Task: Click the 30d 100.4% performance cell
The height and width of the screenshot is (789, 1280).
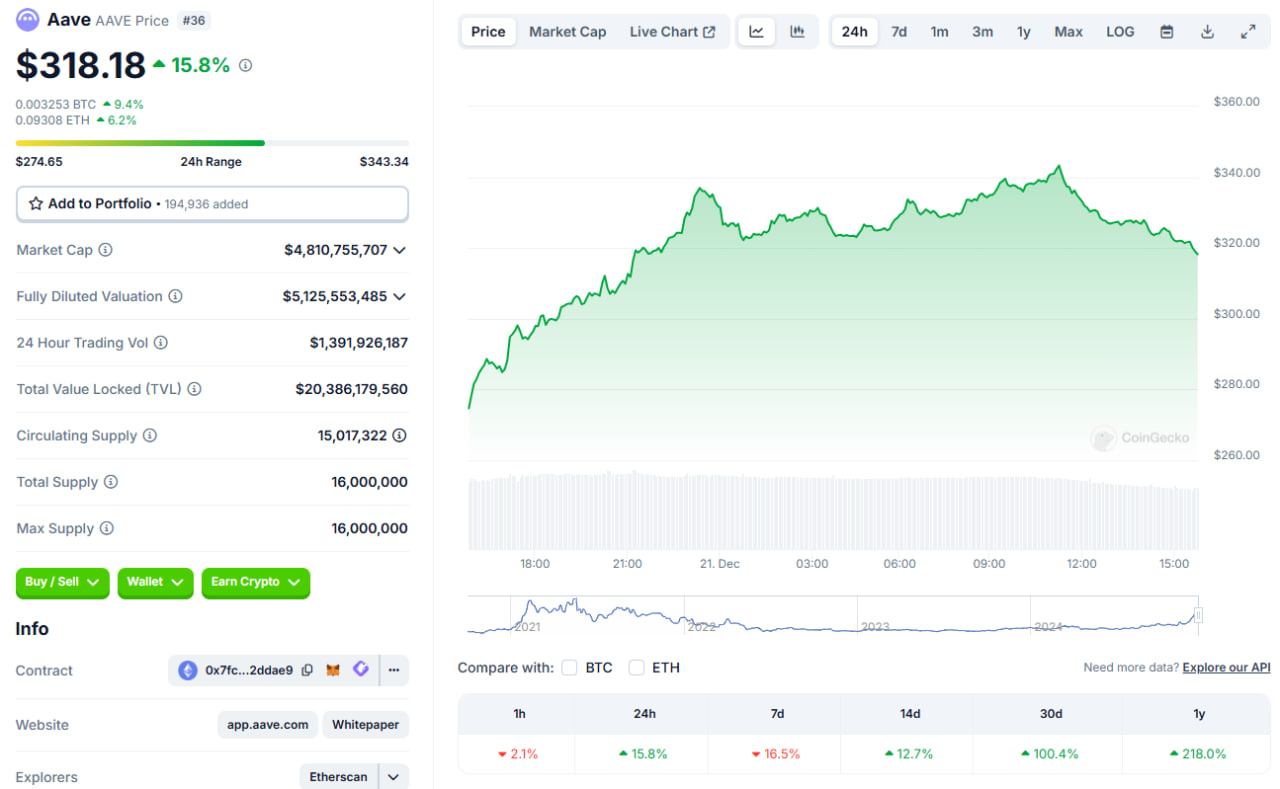Action: [1050, 754]
